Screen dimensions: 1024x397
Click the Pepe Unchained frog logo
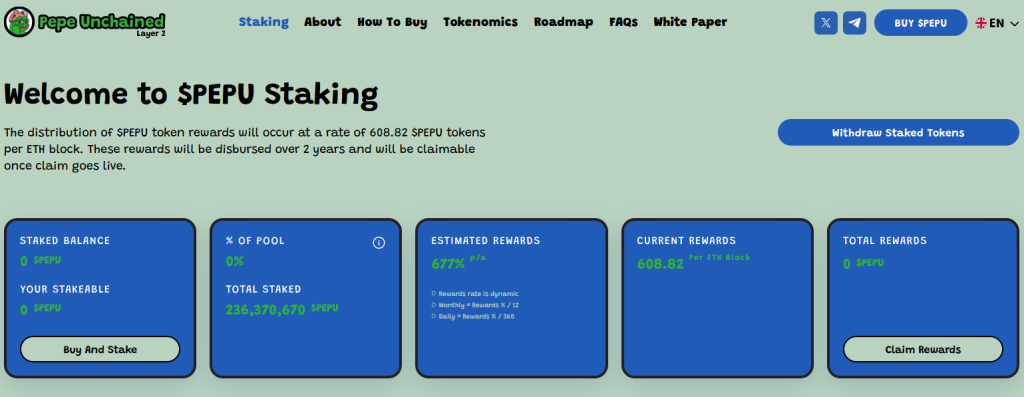coord(20,23)
